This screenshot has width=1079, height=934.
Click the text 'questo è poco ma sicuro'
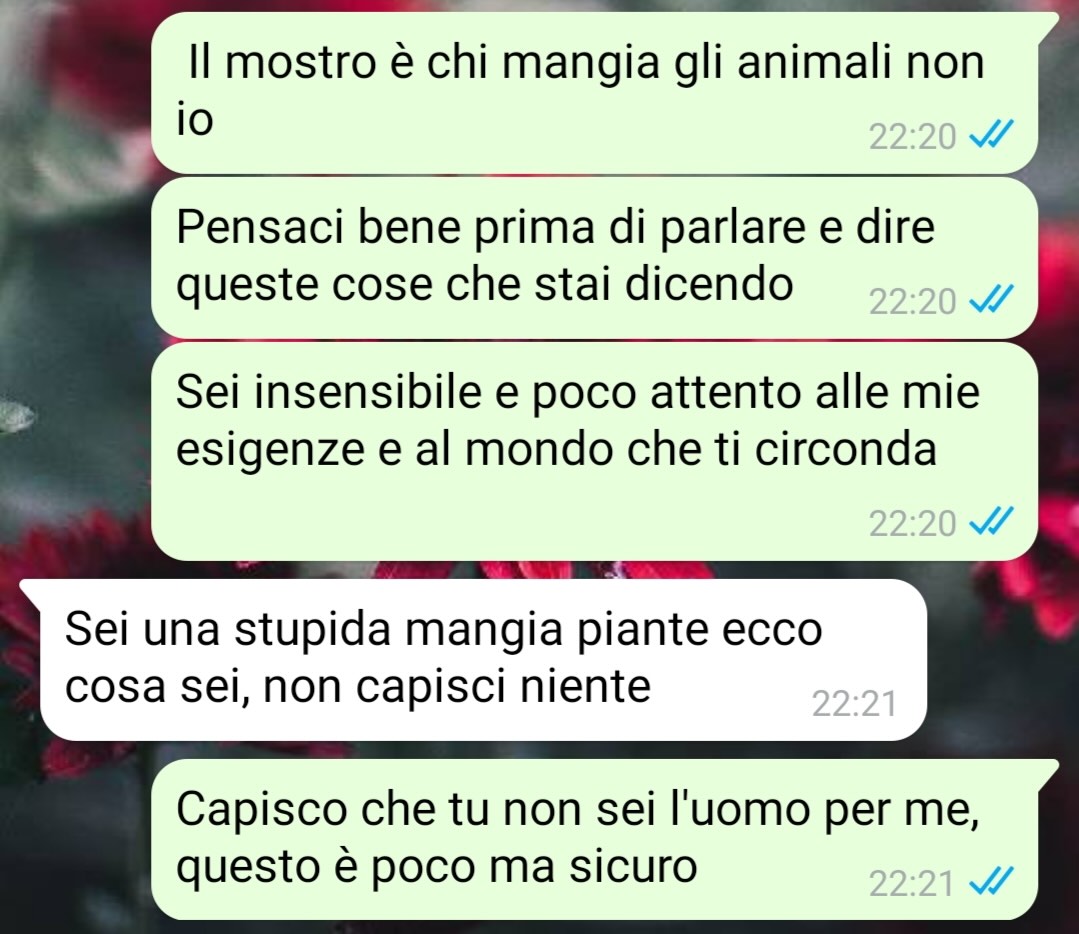(437, 867)
